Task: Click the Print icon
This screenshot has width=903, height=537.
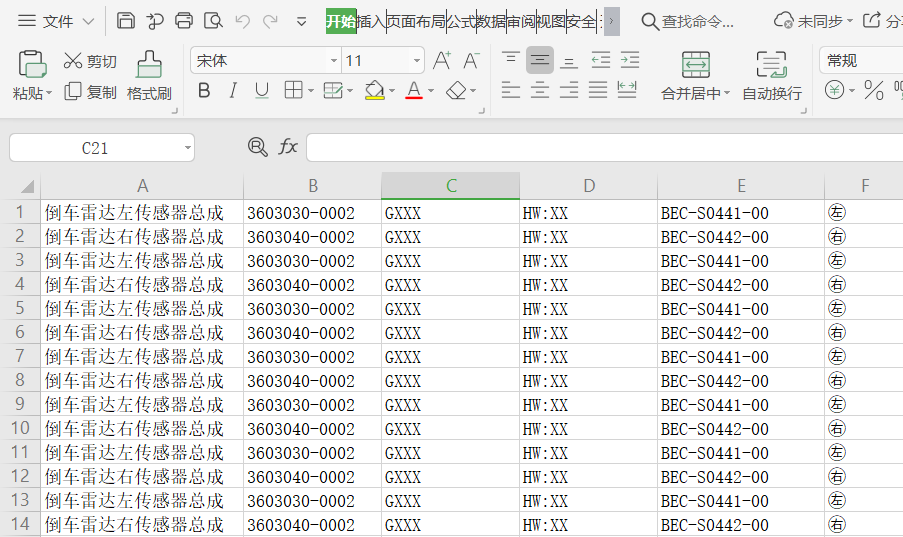Action: (x=184, y=21)
